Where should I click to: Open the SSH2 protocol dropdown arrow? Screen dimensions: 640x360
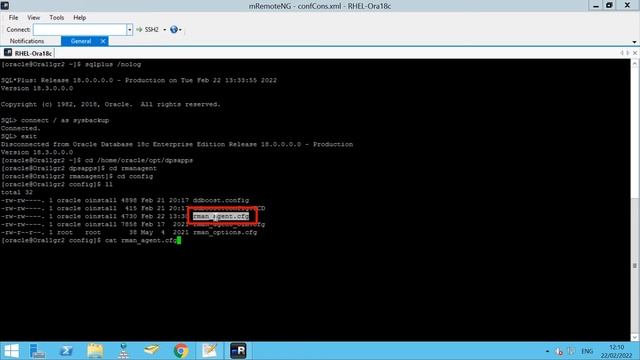(x=164, y=29)
